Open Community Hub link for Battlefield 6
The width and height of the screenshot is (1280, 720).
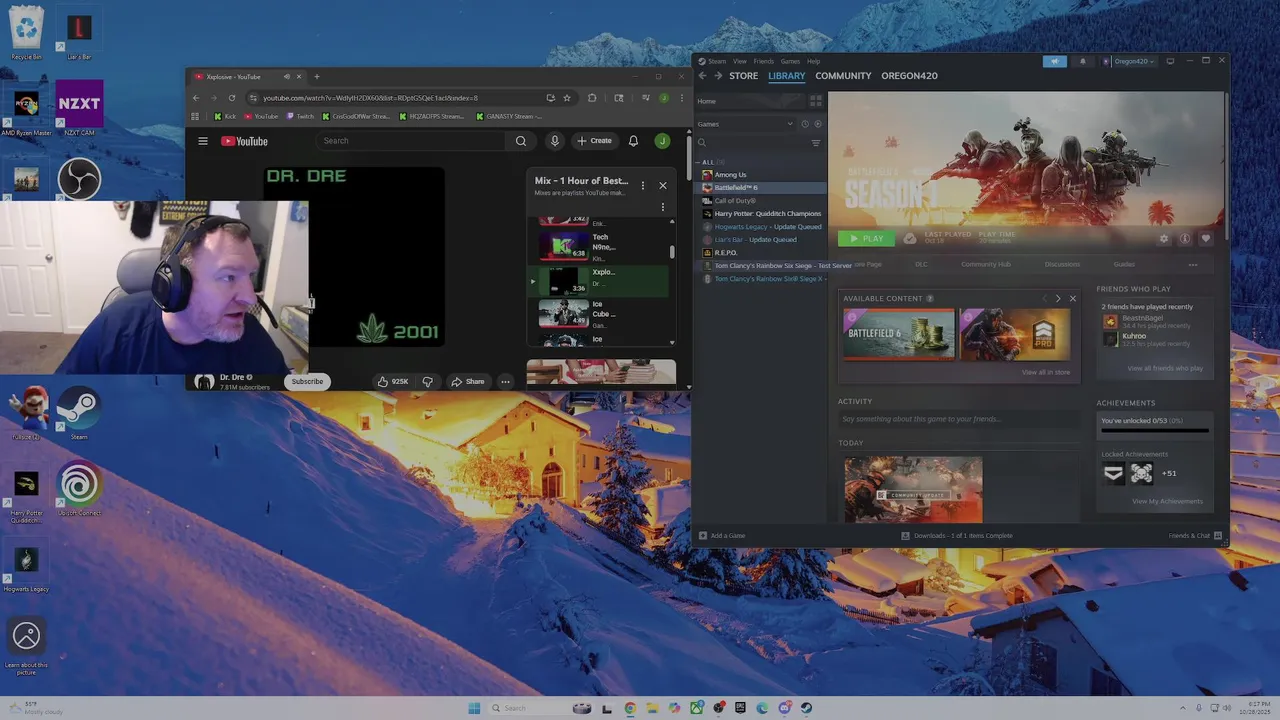pos(986,265)
